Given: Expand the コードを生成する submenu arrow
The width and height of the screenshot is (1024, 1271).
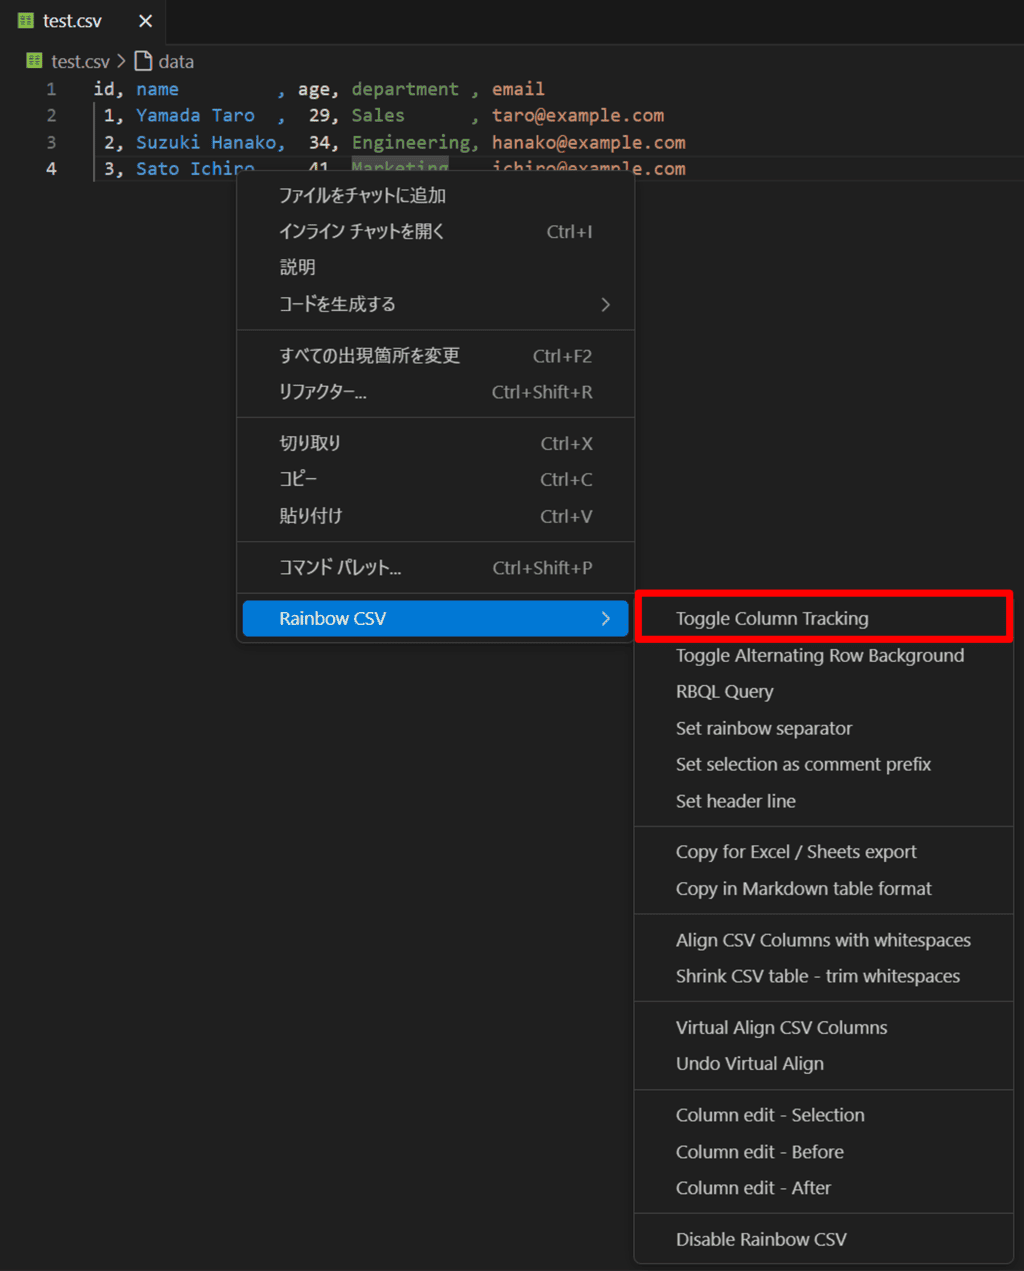Looking at the screenshot, I should 605,305.
